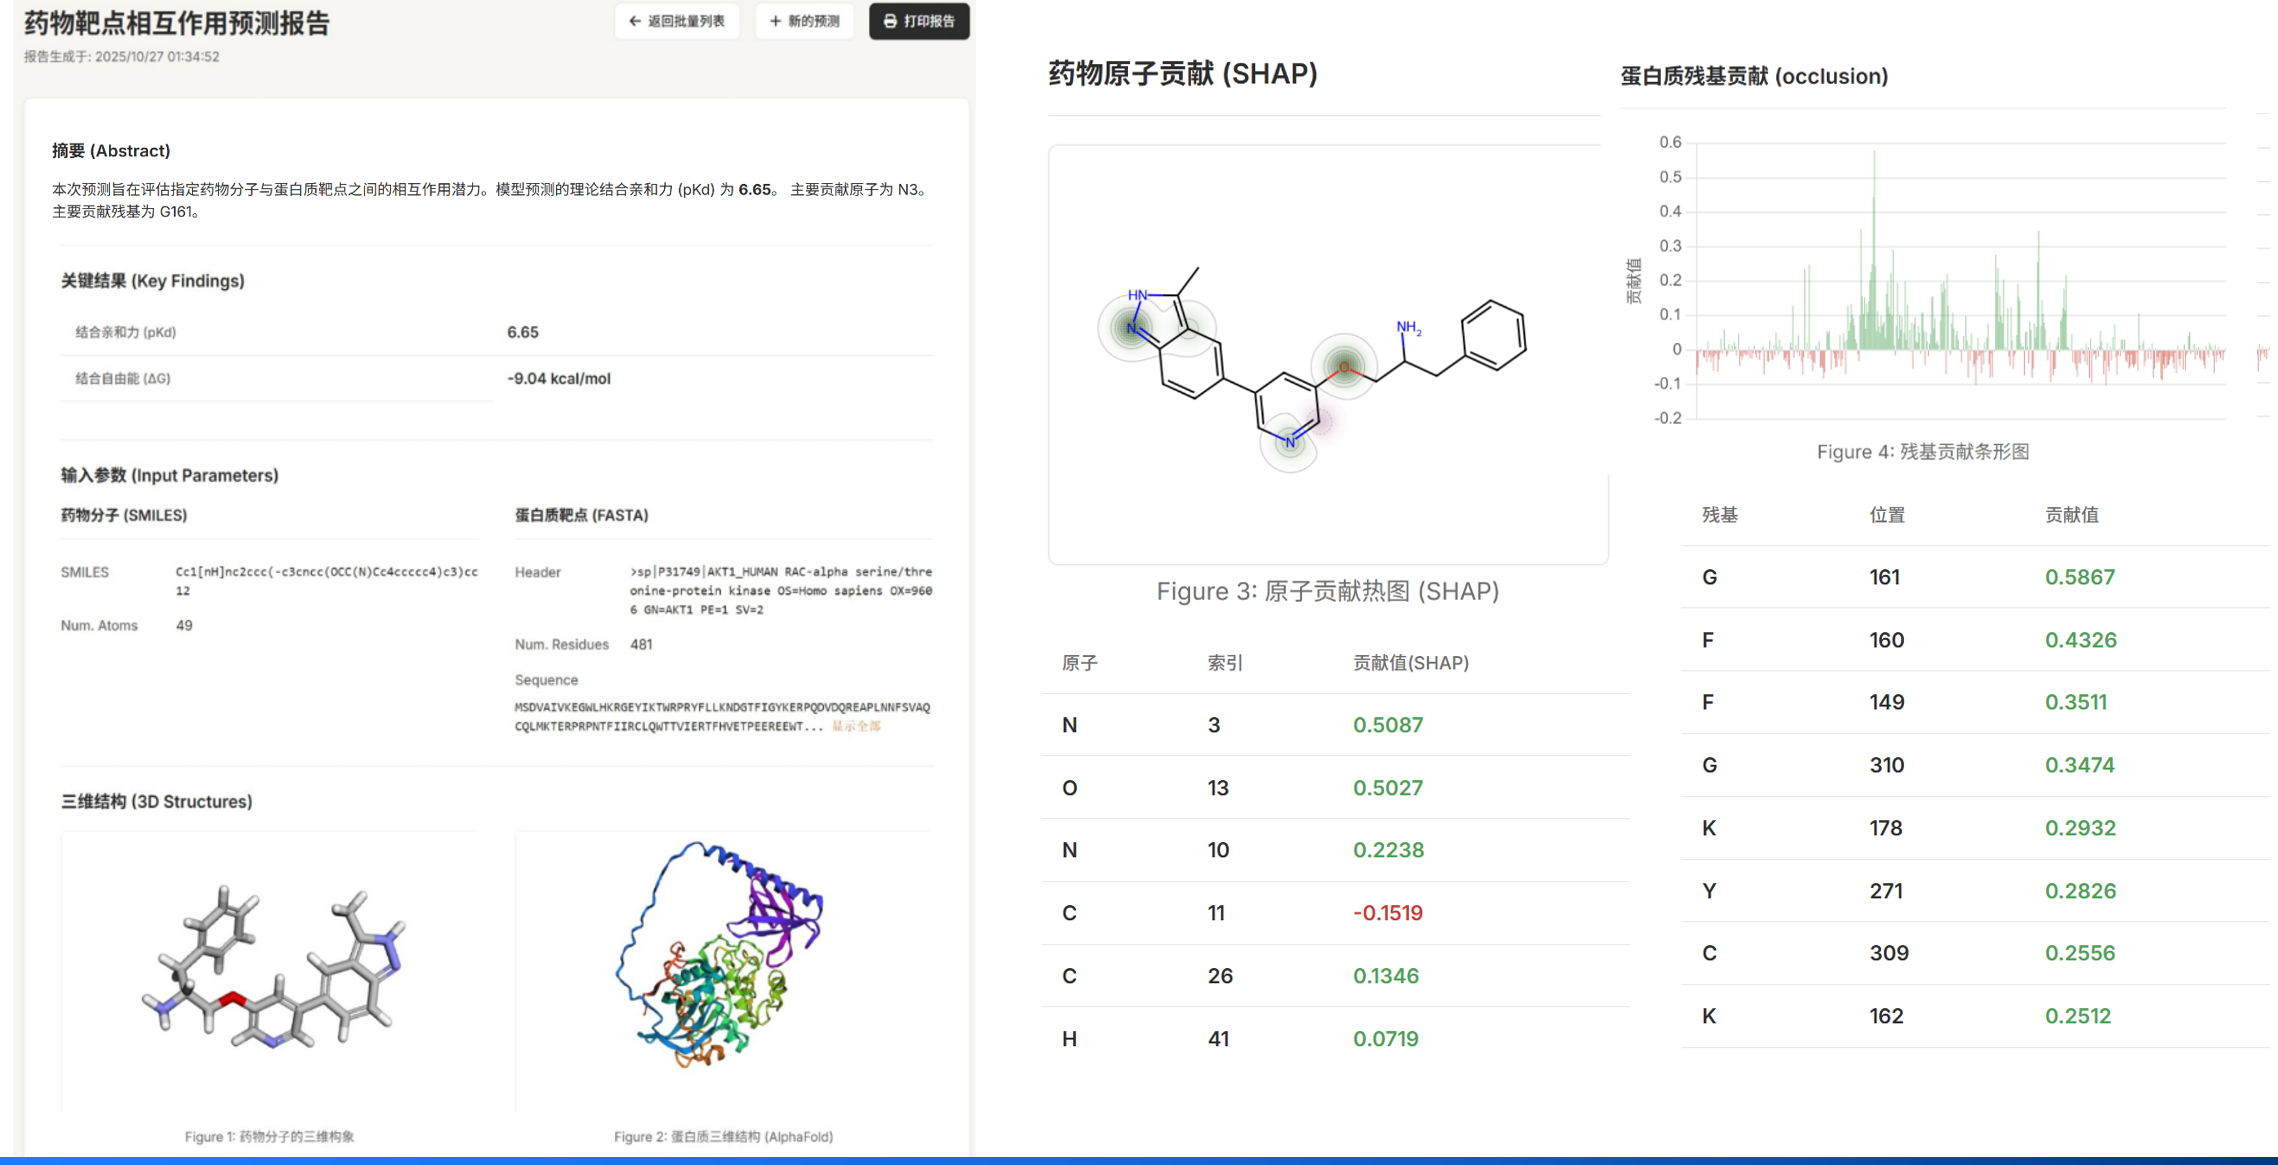Click the HN label in the molecule heatmap
The image size is (2278, 1165).
click(1137, 295)
